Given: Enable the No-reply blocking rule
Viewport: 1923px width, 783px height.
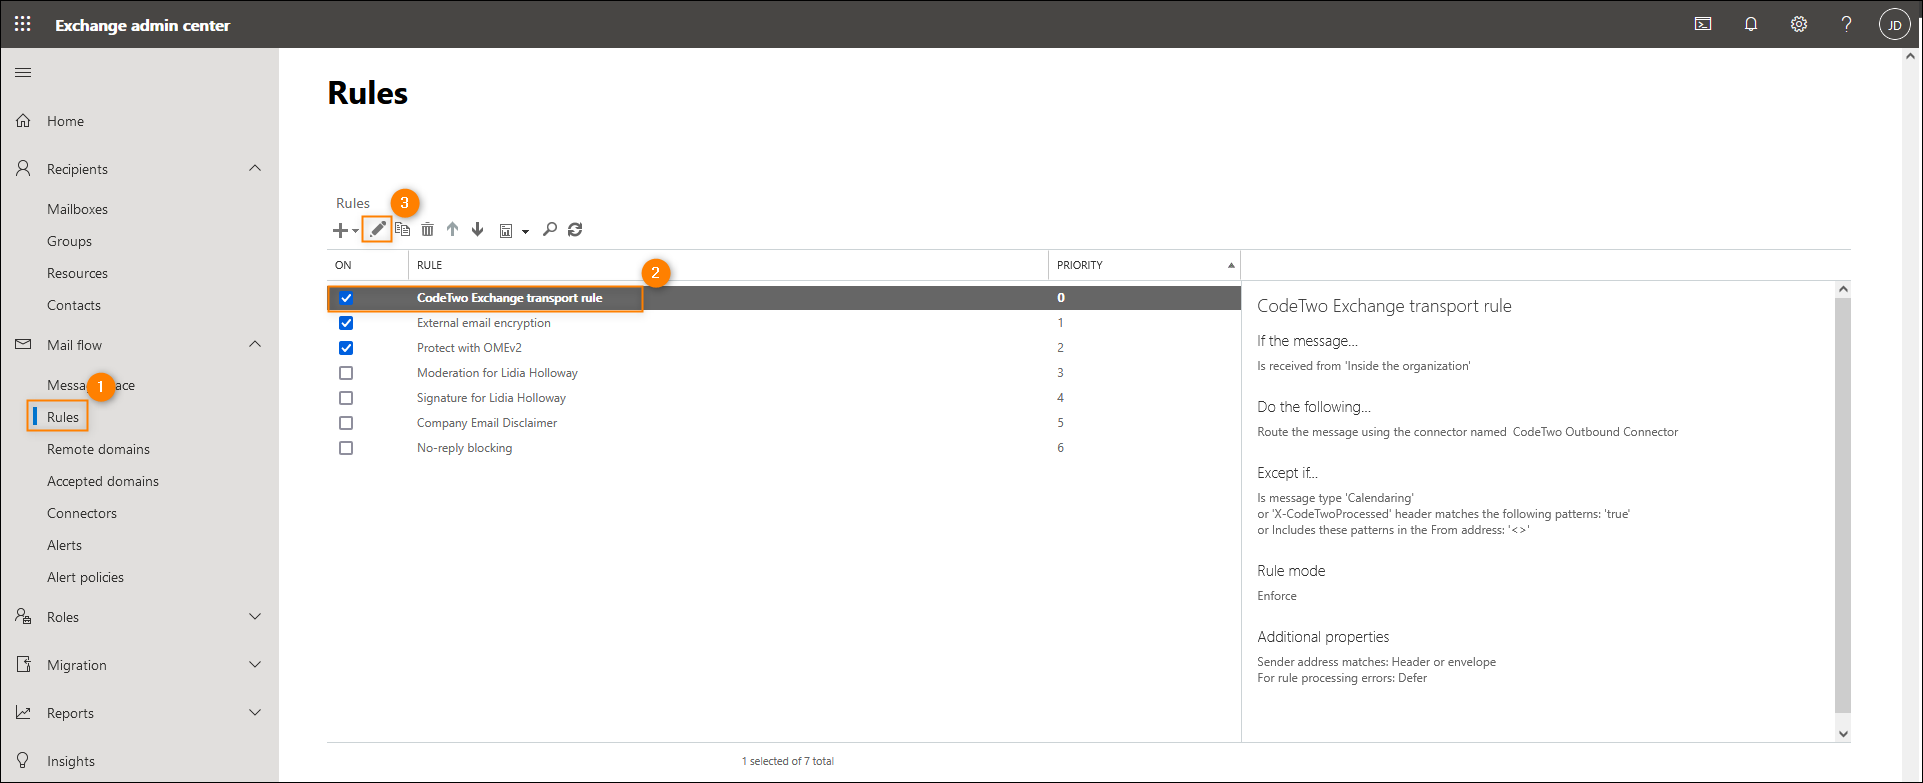Looking at the screenshot, I should tap(346, 448).
